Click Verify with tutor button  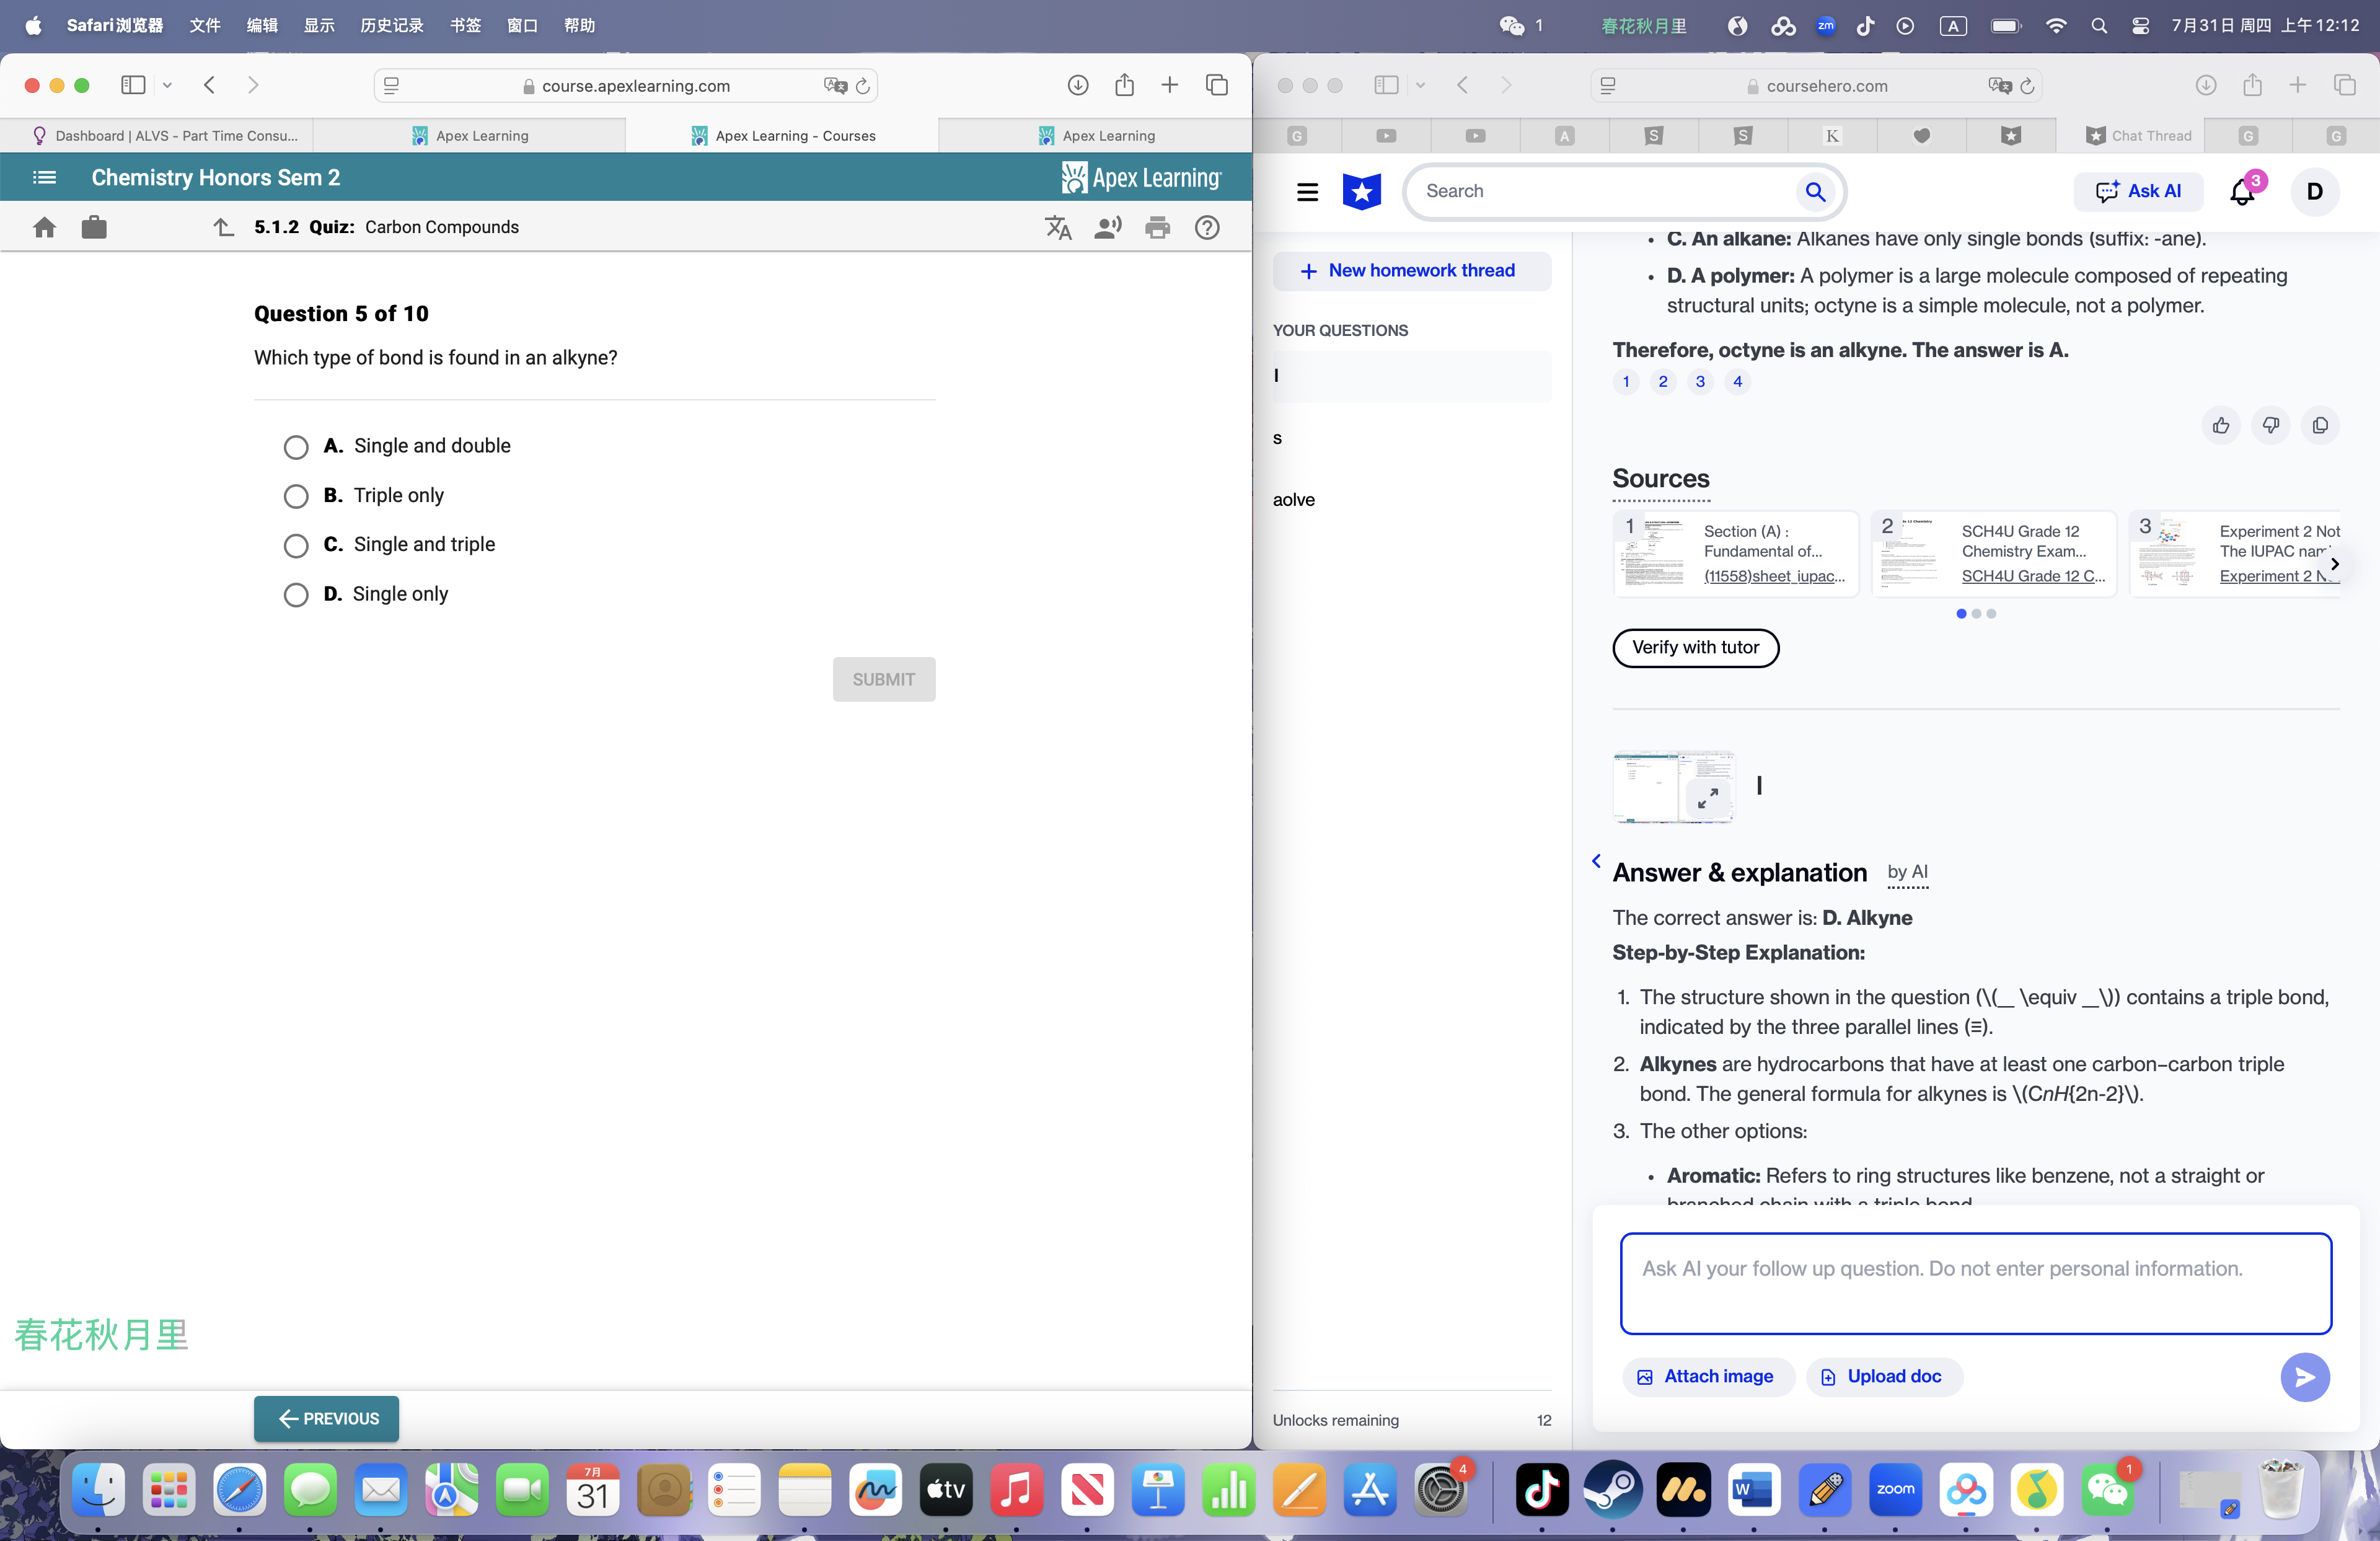(1695, 647)
